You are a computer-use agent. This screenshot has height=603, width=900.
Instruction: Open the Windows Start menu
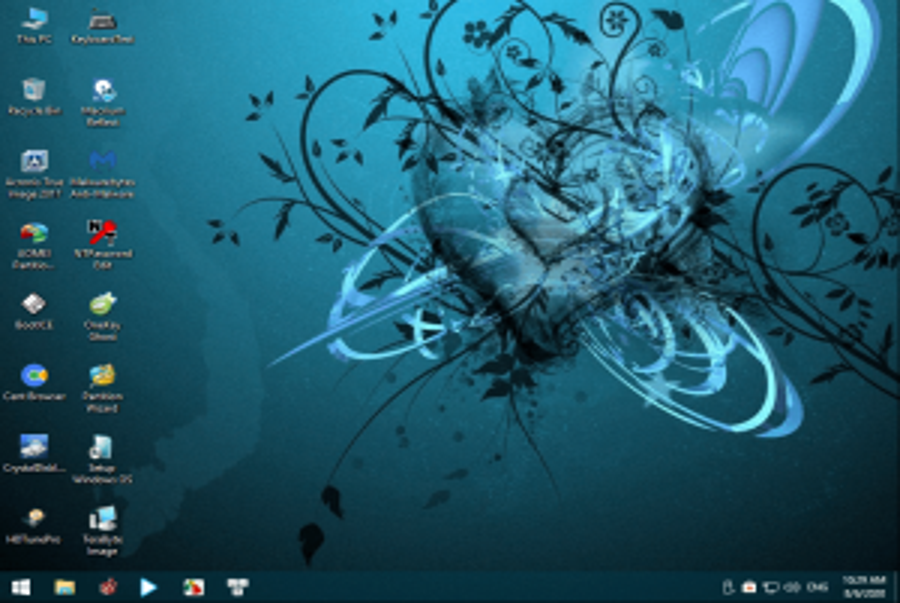point(21,587)
